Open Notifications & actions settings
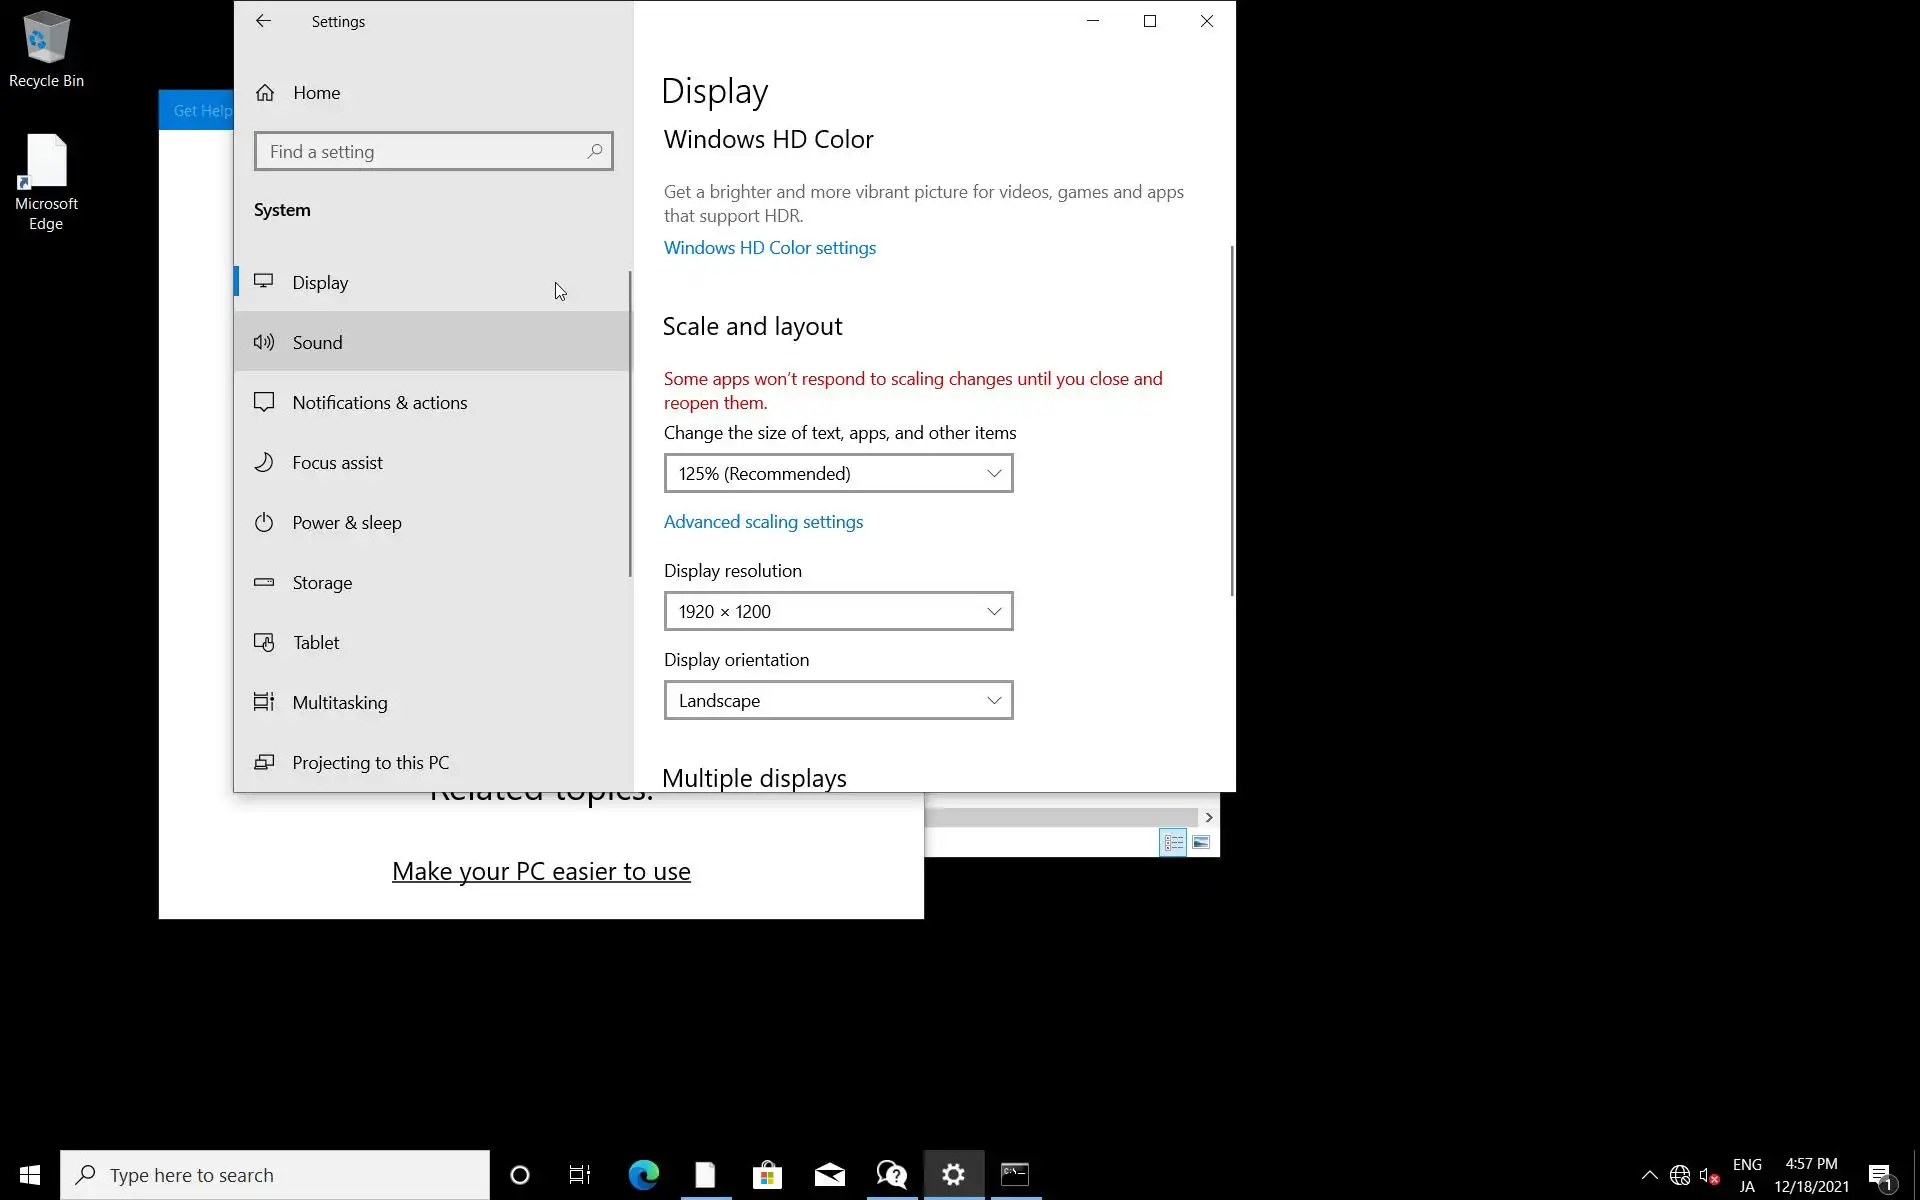The width and height of the screenshot is (1920, 1200). (379, 403)
